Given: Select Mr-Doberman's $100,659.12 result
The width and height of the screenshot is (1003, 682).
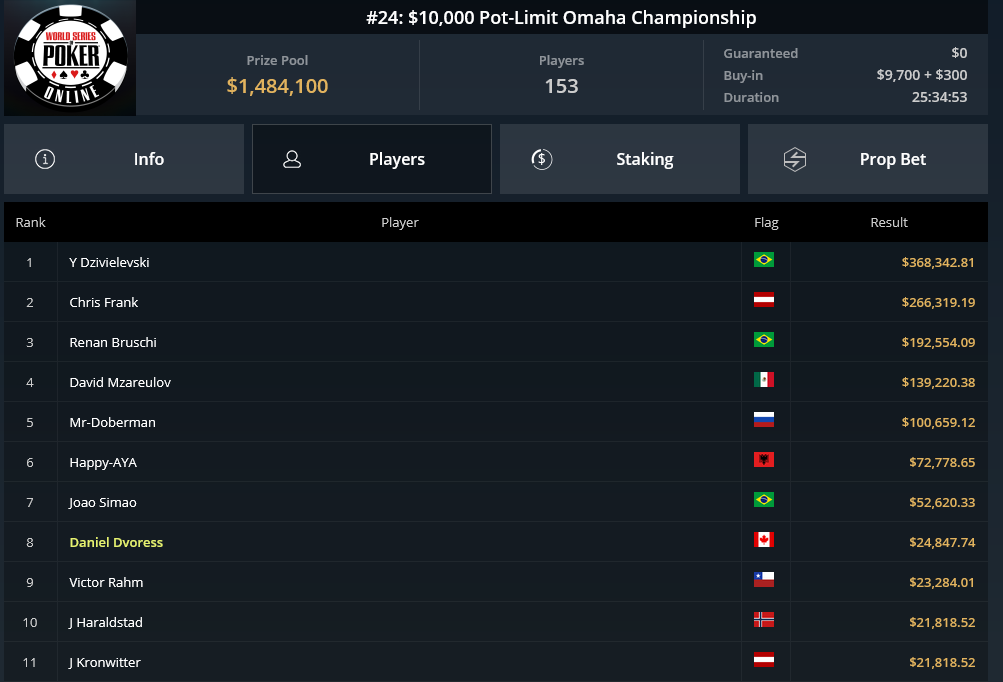Looking at the screenshot, I should (938, 422).
